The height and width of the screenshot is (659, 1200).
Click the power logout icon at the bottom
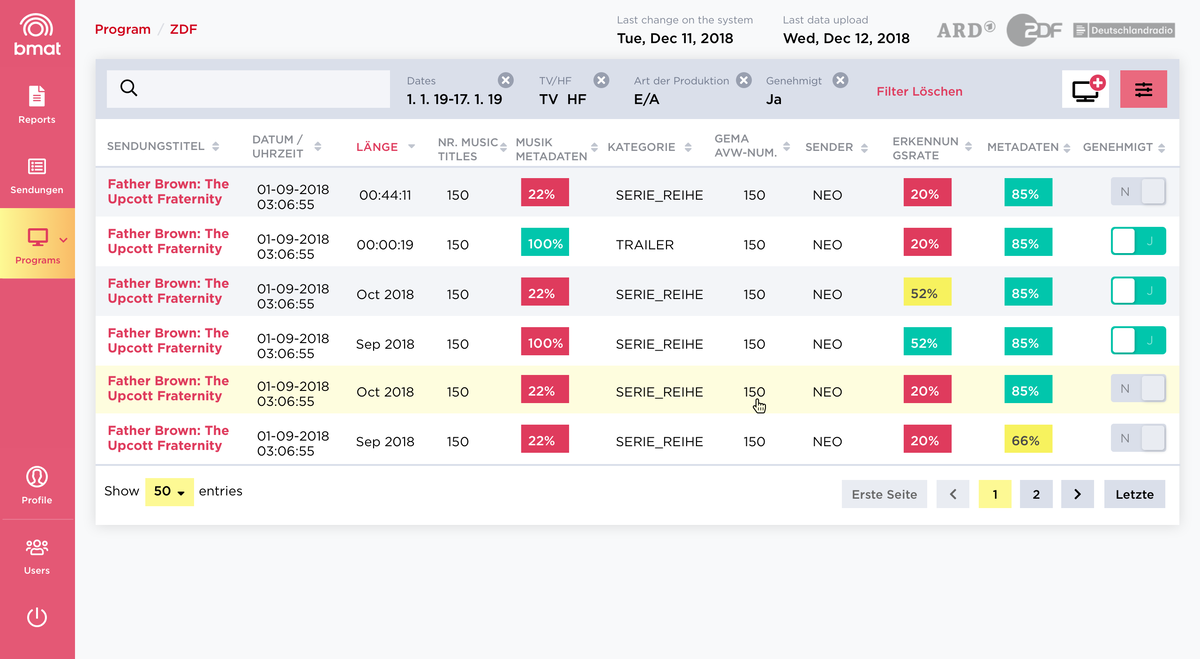[37, 617]
